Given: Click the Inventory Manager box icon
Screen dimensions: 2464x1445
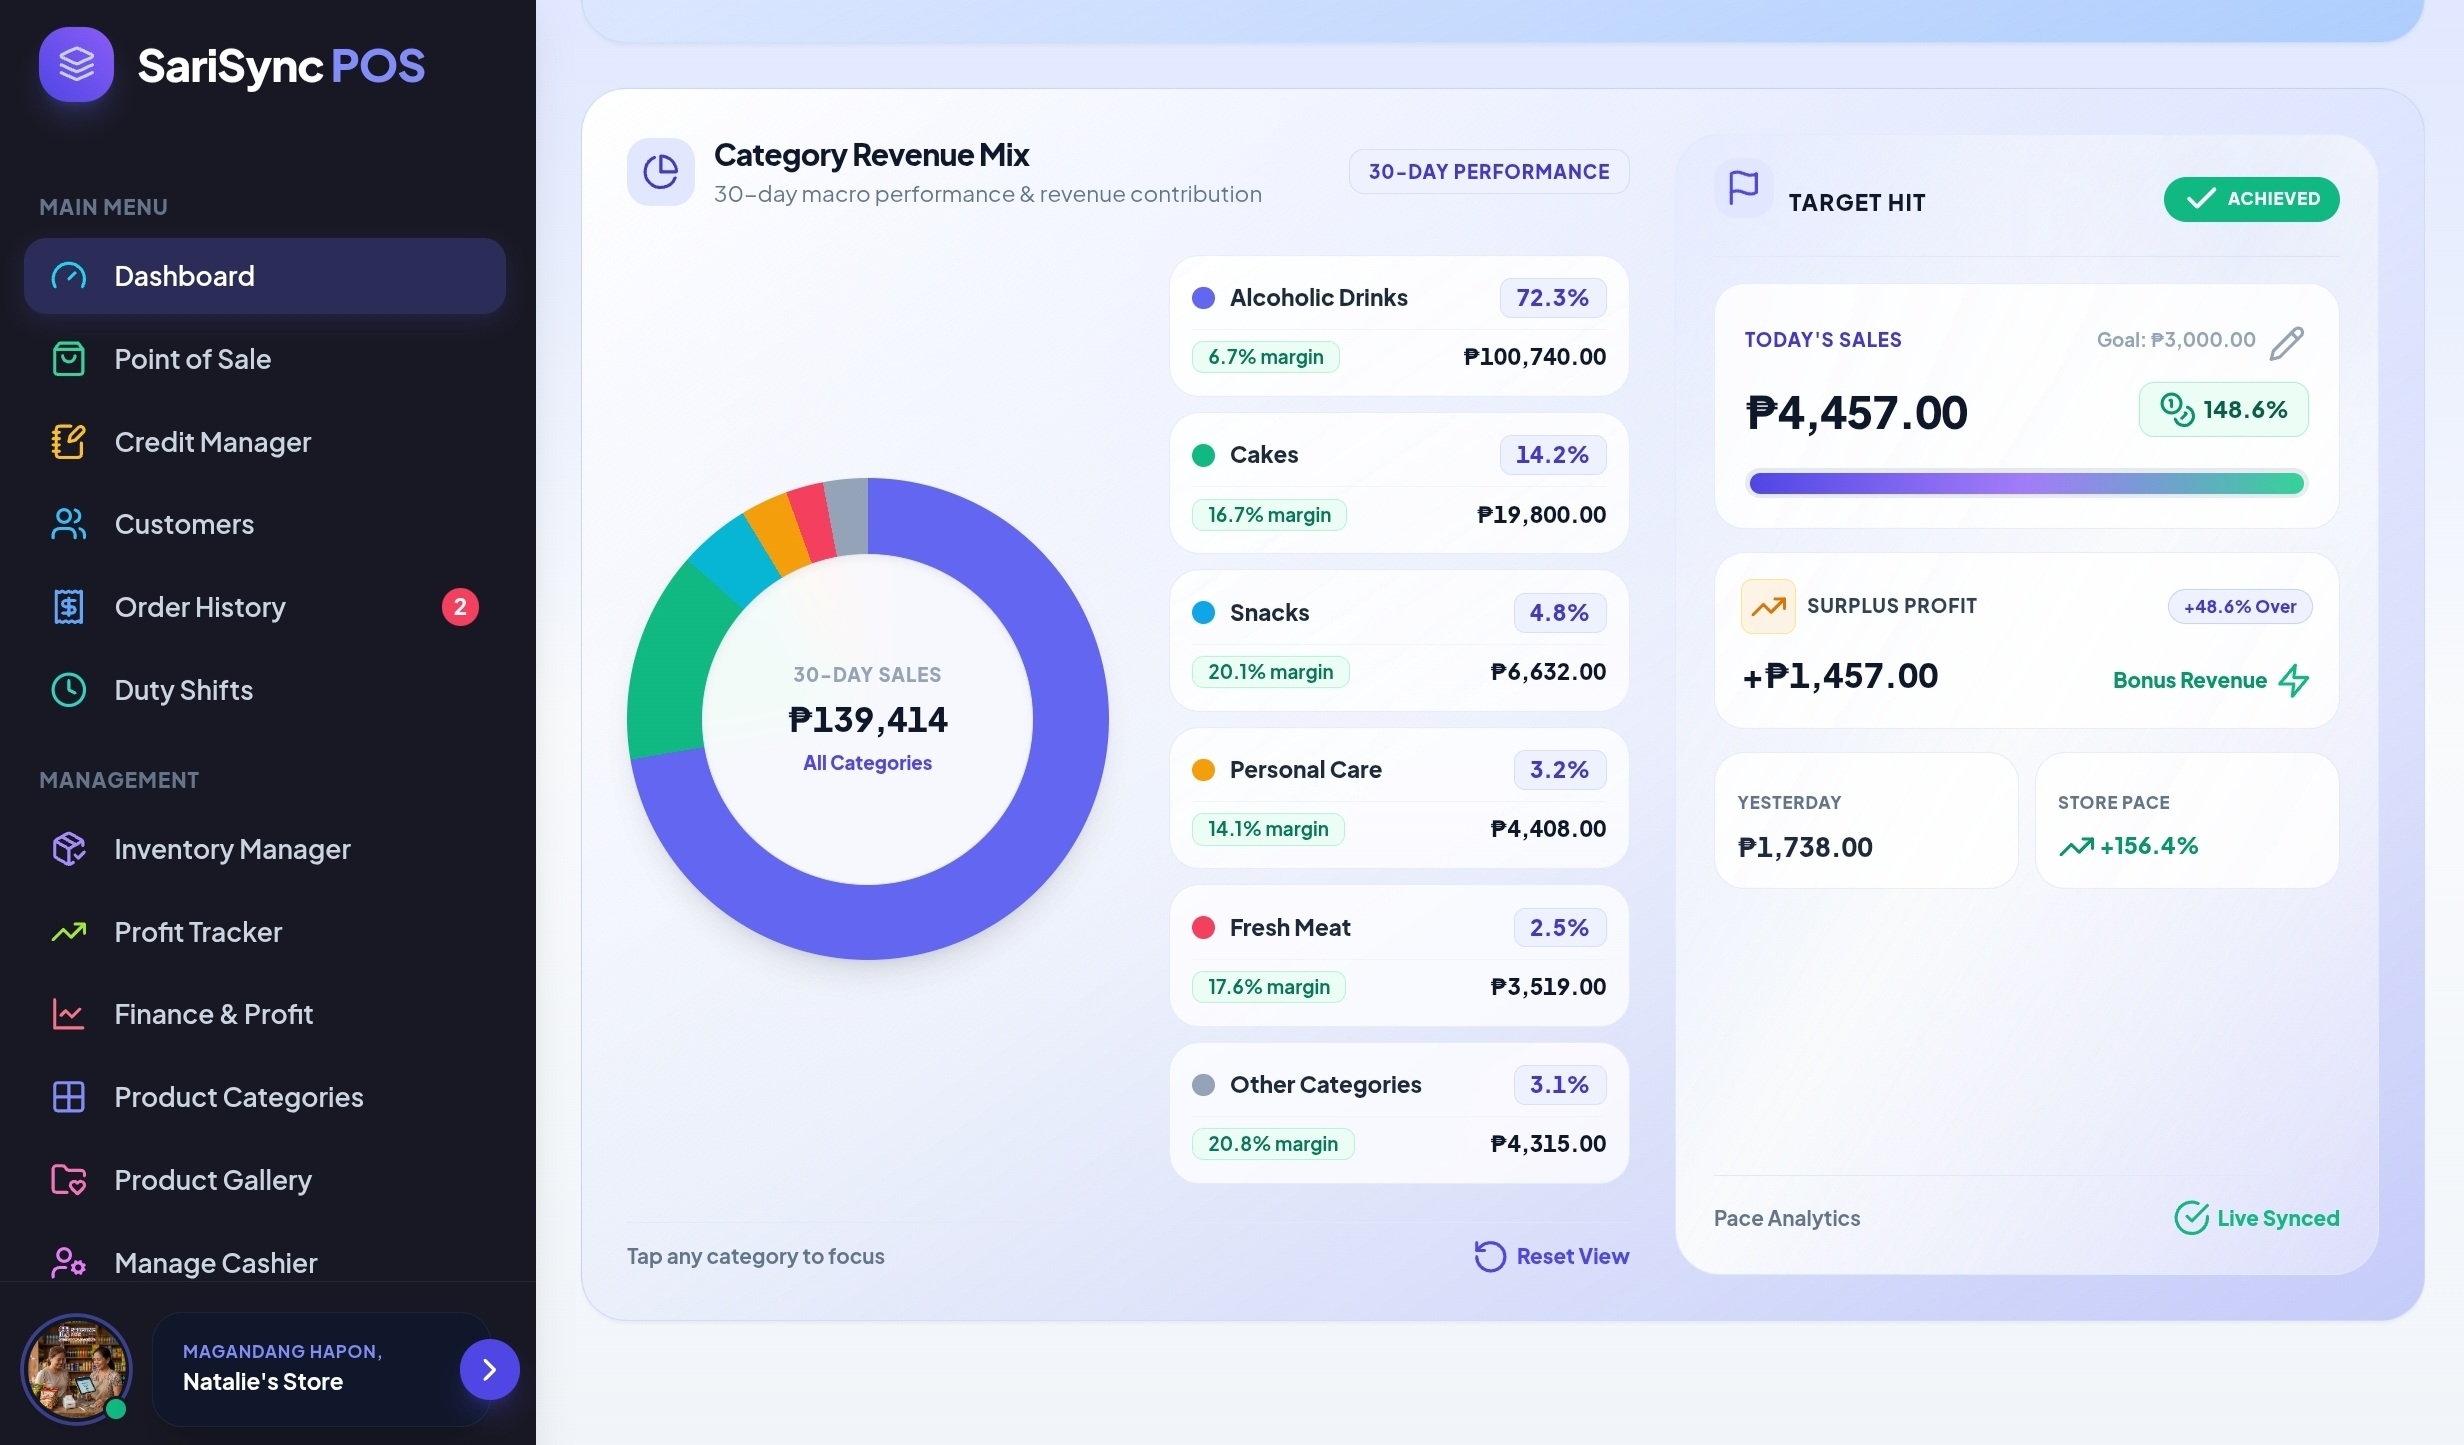Looking at the screenshot, I should pos(69,849).
